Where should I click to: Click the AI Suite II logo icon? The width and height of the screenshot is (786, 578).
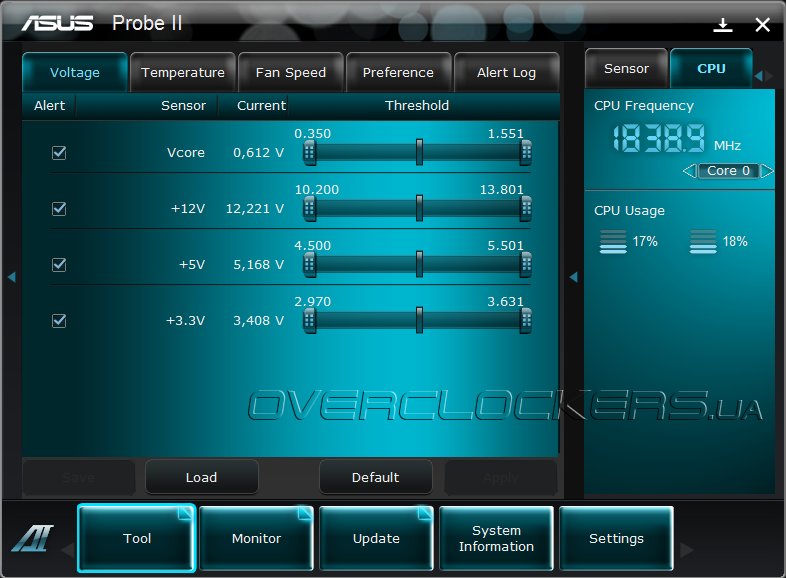(33, 538)
